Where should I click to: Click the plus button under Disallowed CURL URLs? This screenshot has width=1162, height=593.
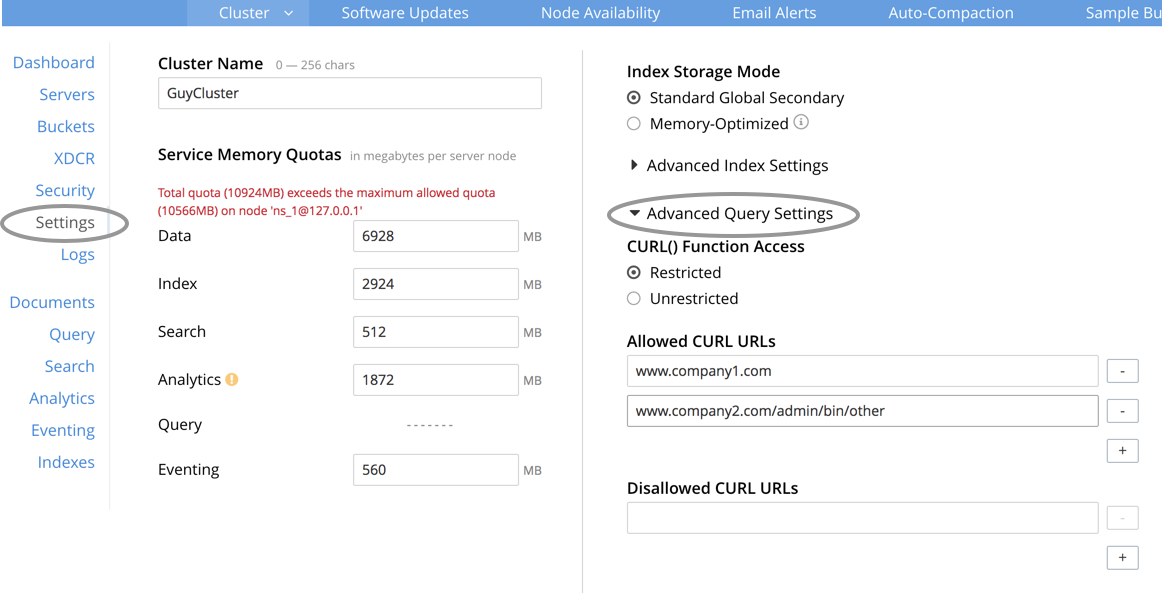point(1122,557)
